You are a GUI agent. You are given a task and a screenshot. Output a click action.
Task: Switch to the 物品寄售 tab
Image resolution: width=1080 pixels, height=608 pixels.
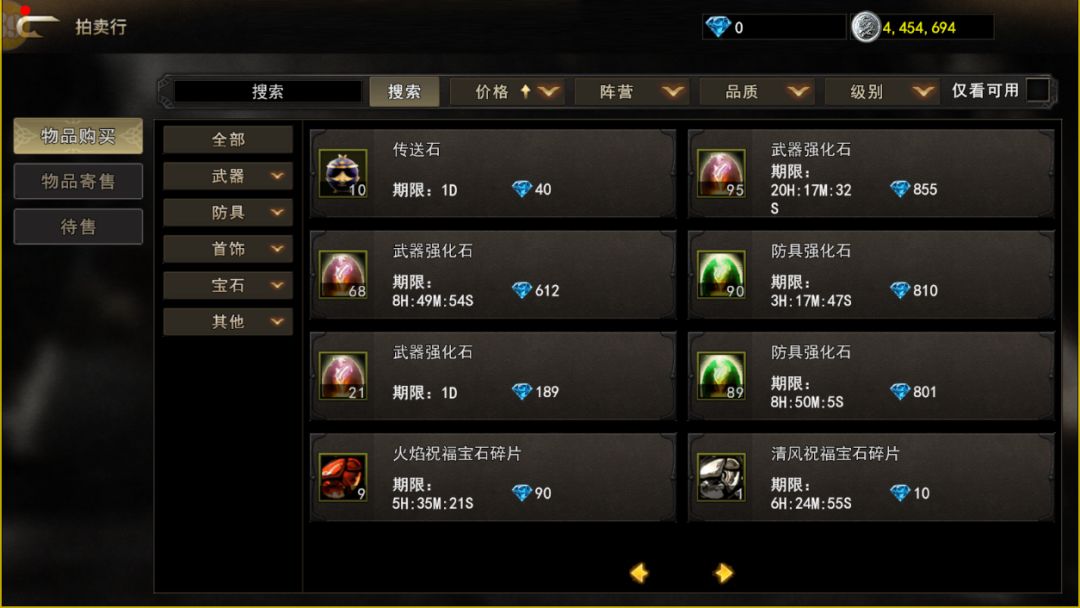click(x=78, y=181)
